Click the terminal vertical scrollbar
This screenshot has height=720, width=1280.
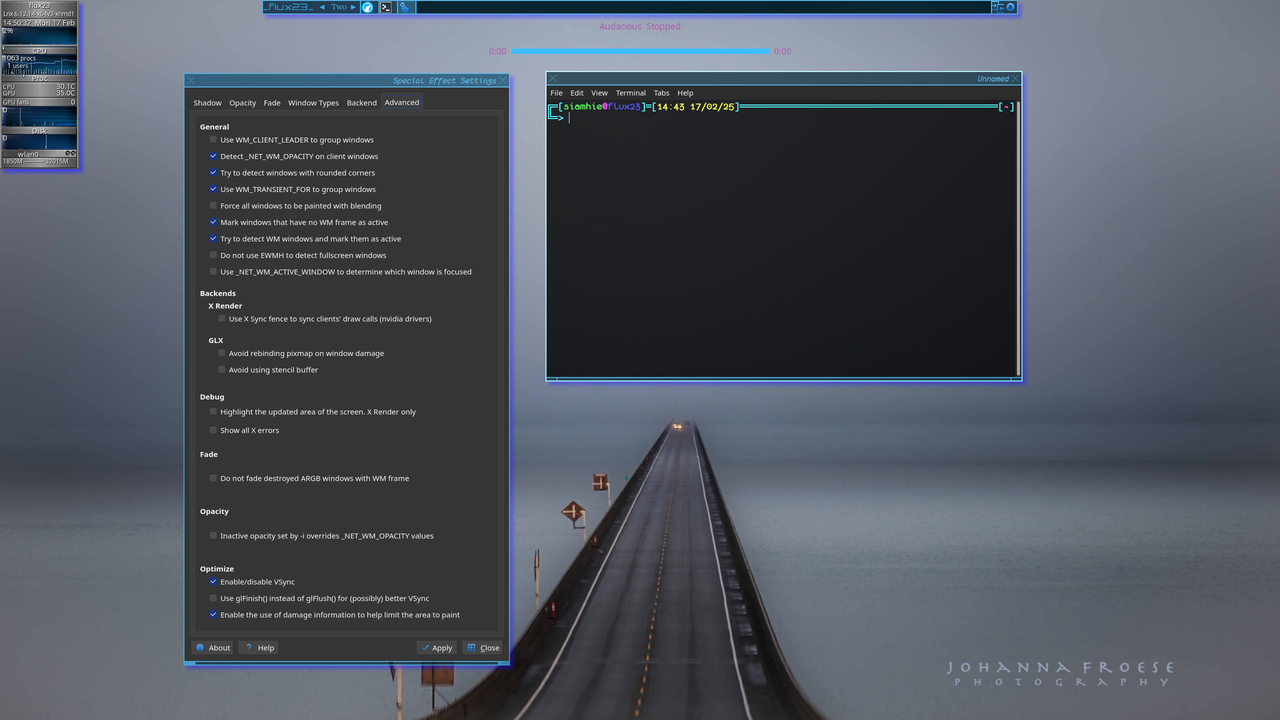pyautogui.click(x=1018, y=238)
